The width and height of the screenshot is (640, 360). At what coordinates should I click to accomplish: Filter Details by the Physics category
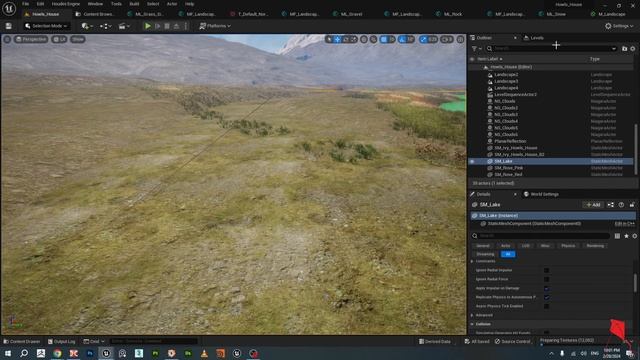tap(568, 246)
